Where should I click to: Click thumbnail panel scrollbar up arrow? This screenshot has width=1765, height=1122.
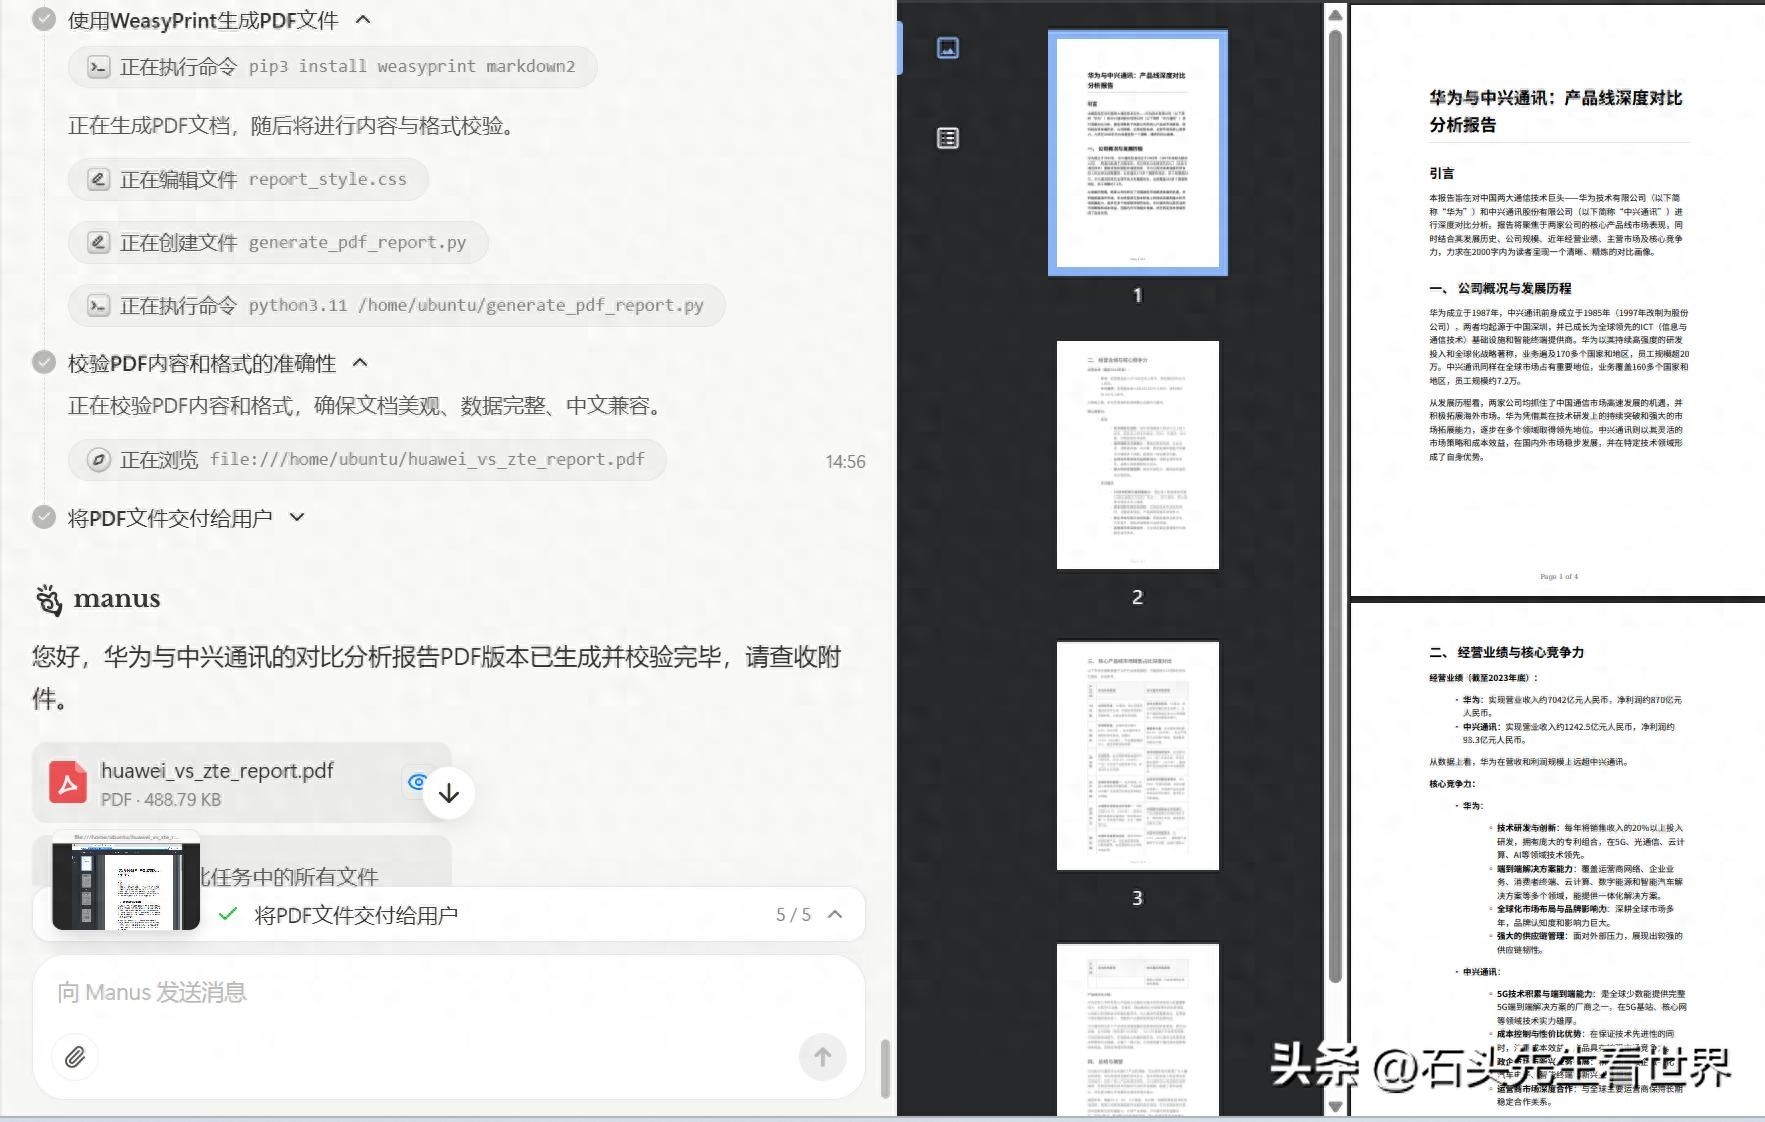coord(1335,15)
